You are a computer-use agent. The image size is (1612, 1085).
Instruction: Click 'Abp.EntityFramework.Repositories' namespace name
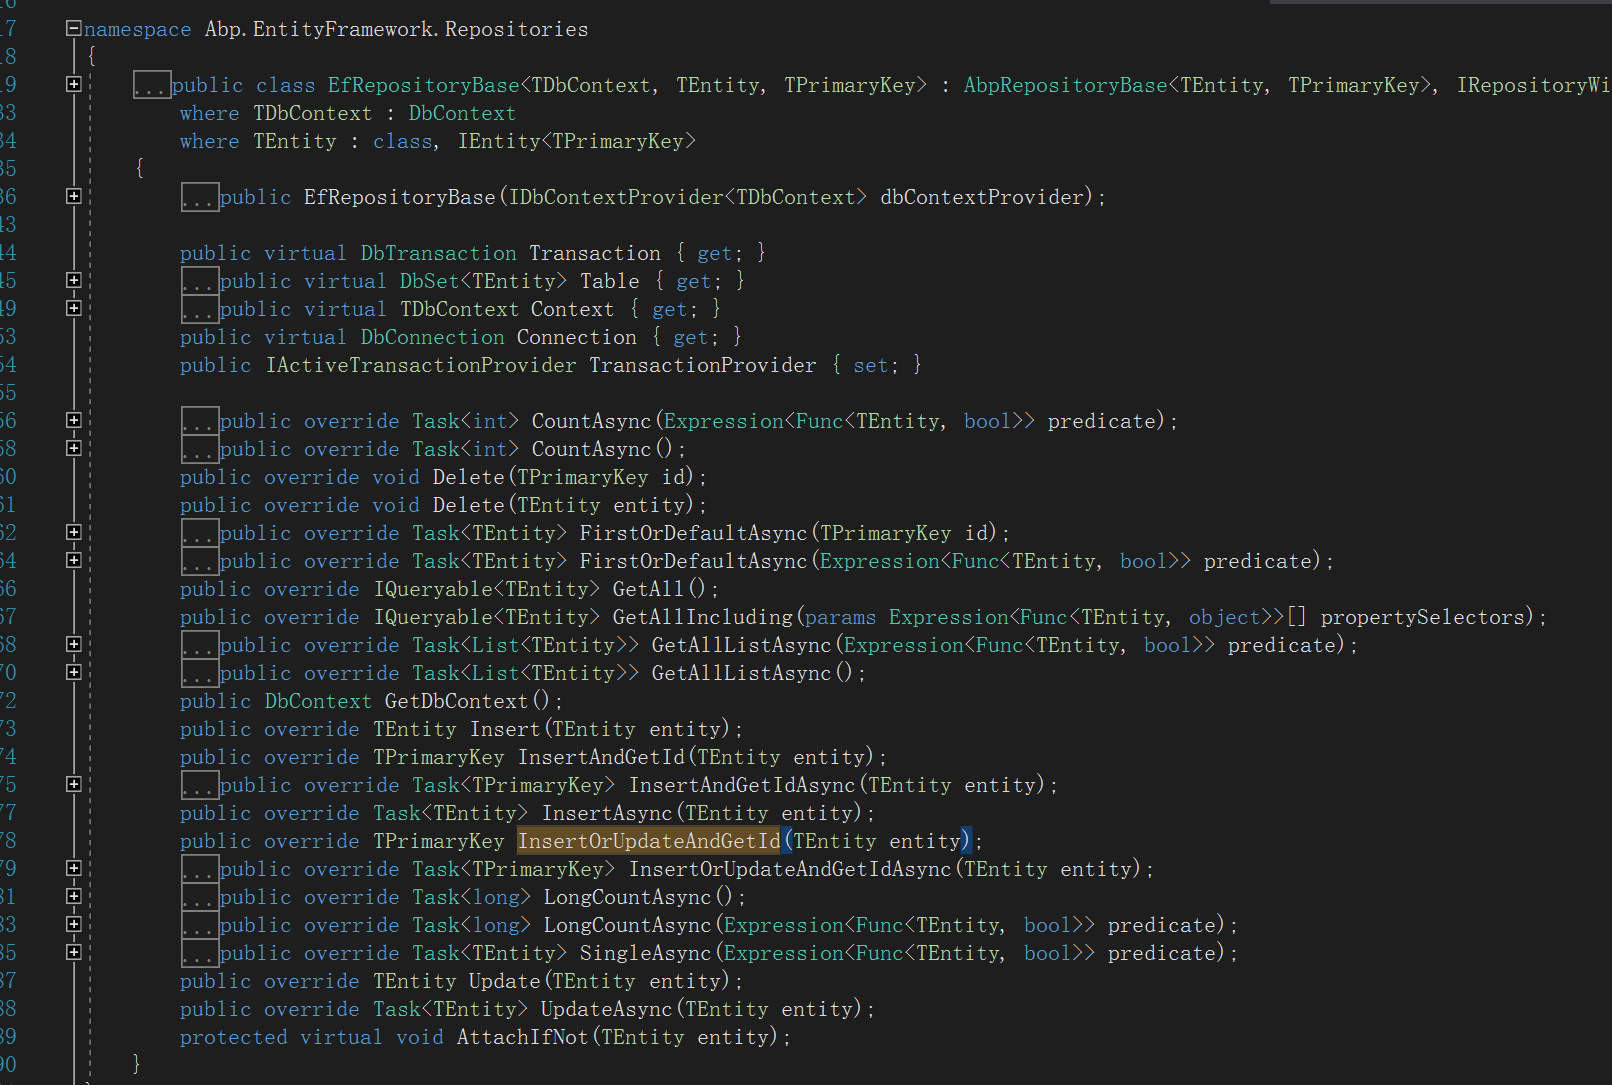point(396,30)
